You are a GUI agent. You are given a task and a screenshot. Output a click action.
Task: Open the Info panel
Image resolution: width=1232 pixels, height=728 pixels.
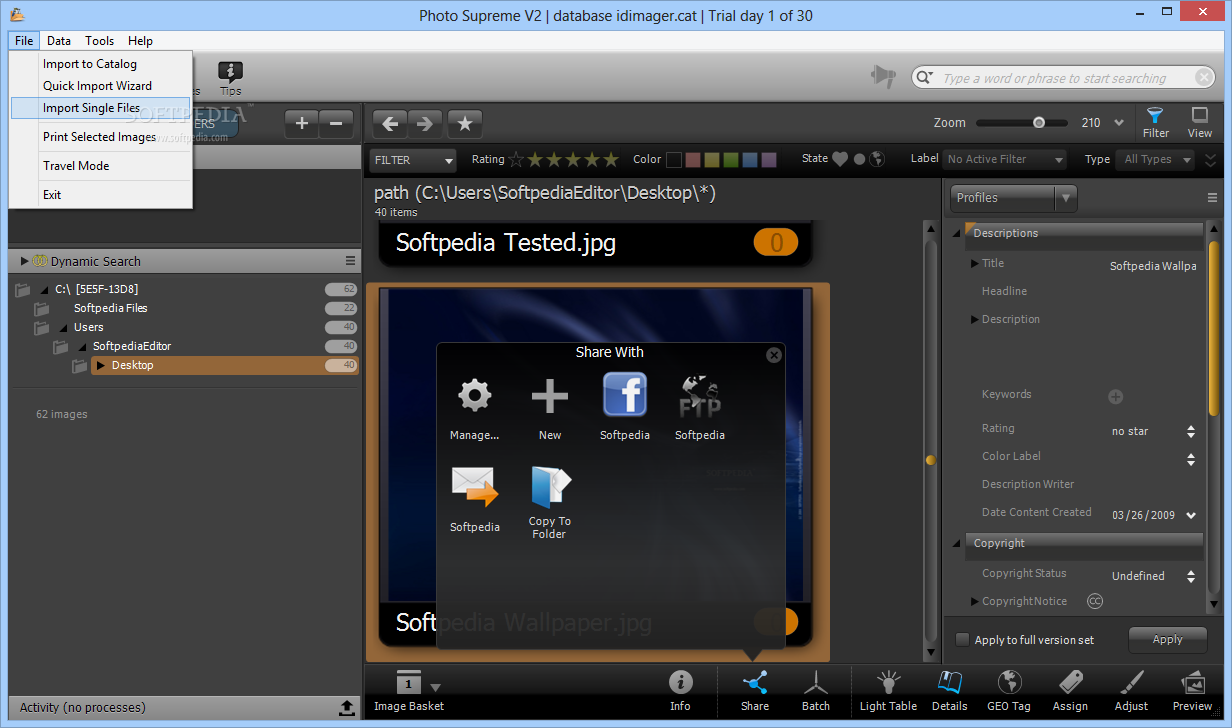[680, 691]
